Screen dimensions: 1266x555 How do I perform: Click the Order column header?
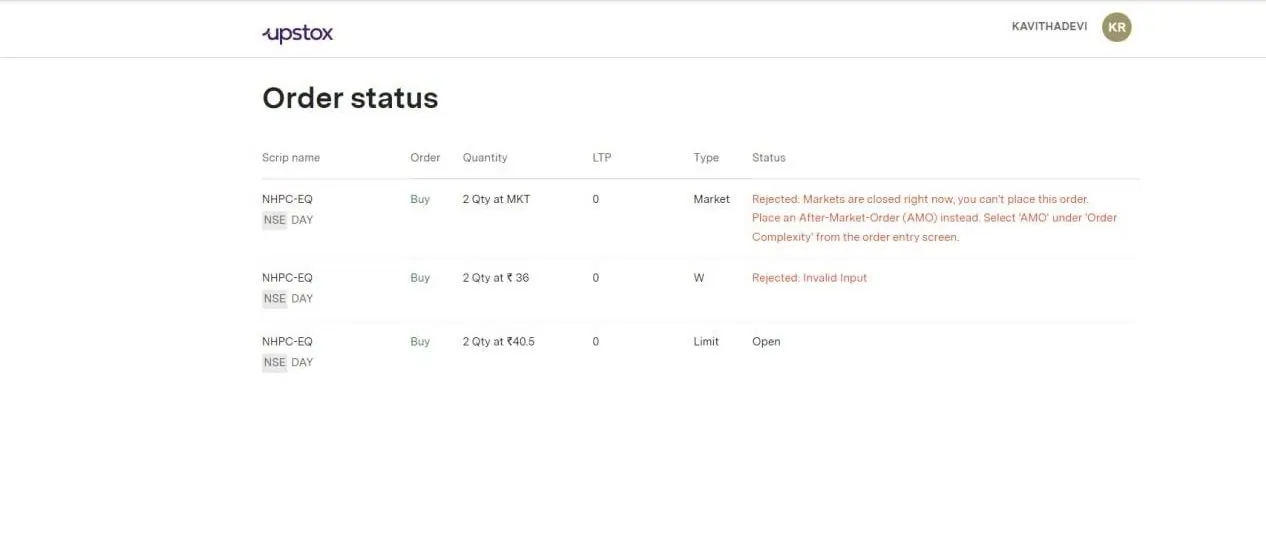click(425, 158)
